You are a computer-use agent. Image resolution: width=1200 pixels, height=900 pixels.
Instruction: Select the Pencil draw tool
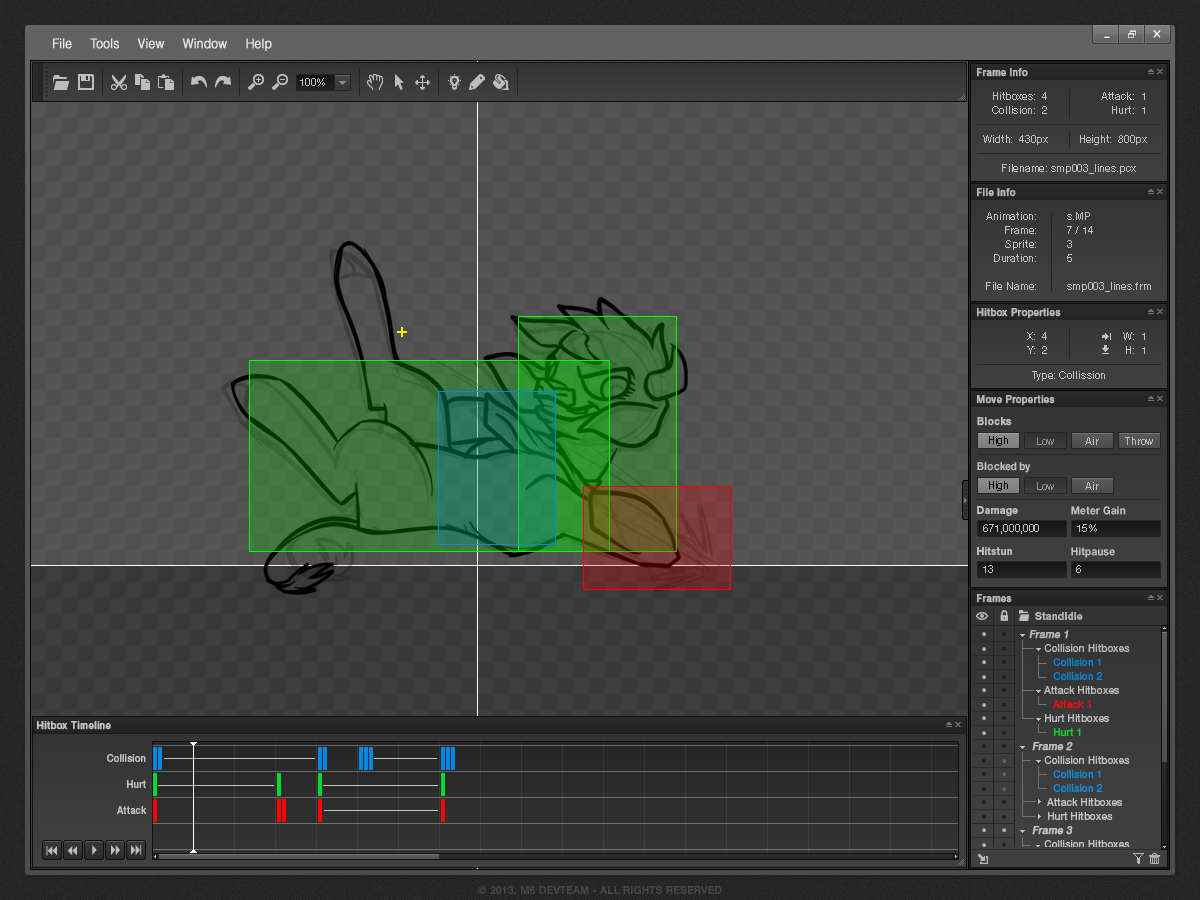tap(477, 82)
